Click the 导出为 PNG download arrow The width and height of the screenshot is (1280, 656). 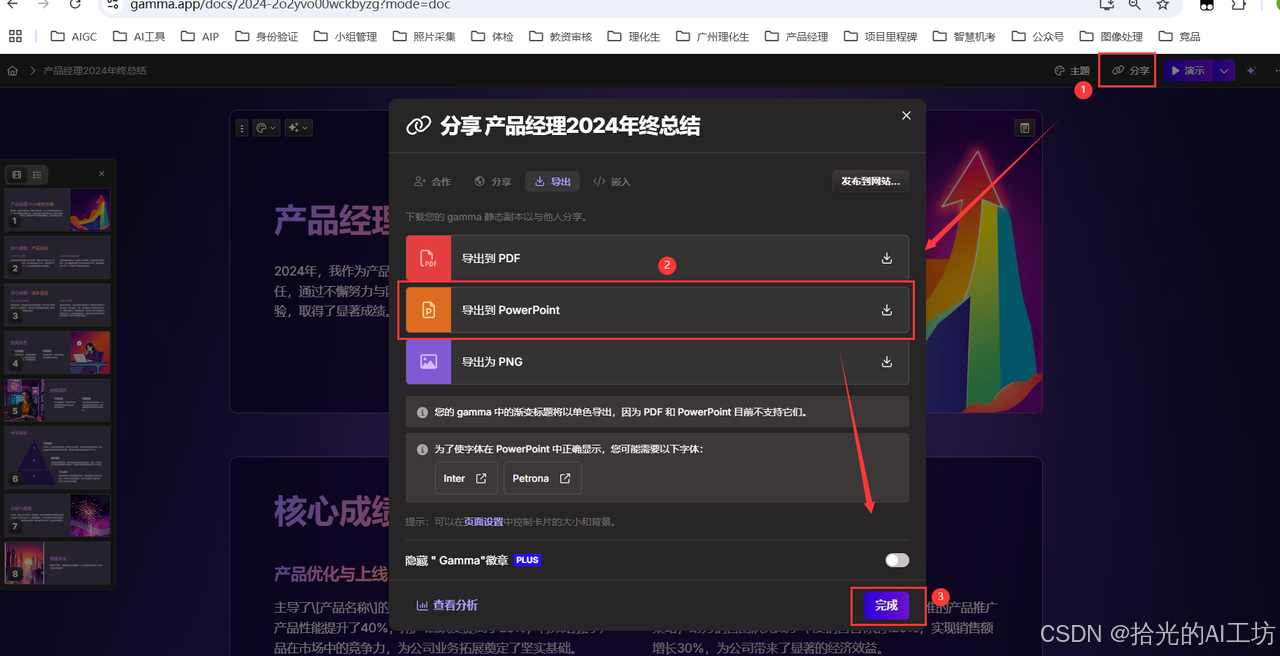click(x=886, y=362)
